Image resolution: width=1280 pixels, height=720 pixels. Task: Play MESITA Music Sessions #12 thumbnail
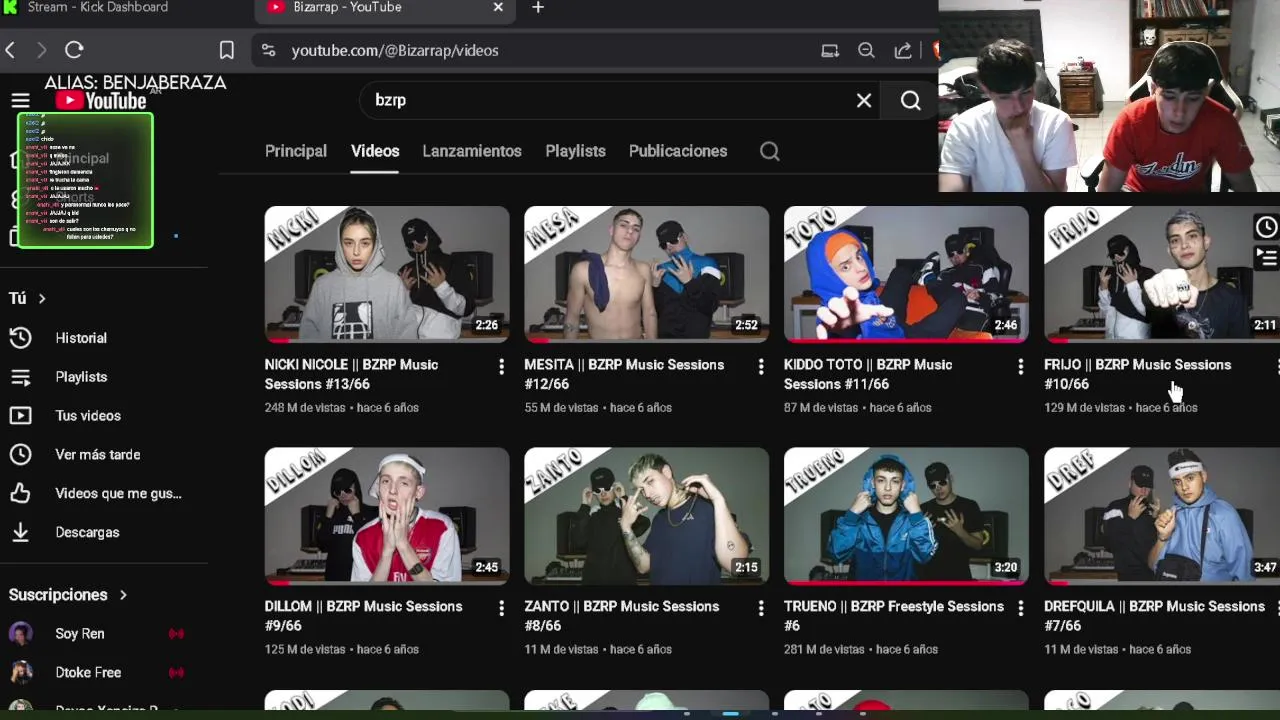[646, 274]
